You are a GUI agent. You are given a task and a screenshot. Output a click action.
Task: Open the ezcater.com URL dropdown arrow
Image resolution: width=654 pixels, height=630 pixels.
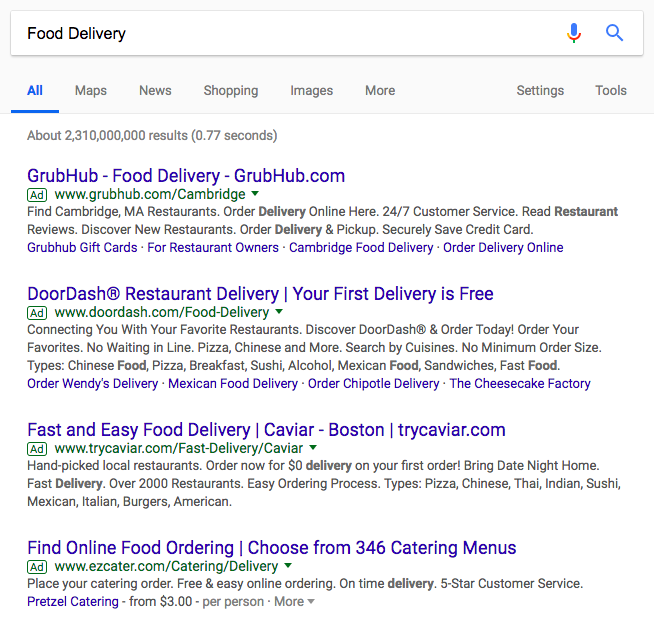(288, 566)
